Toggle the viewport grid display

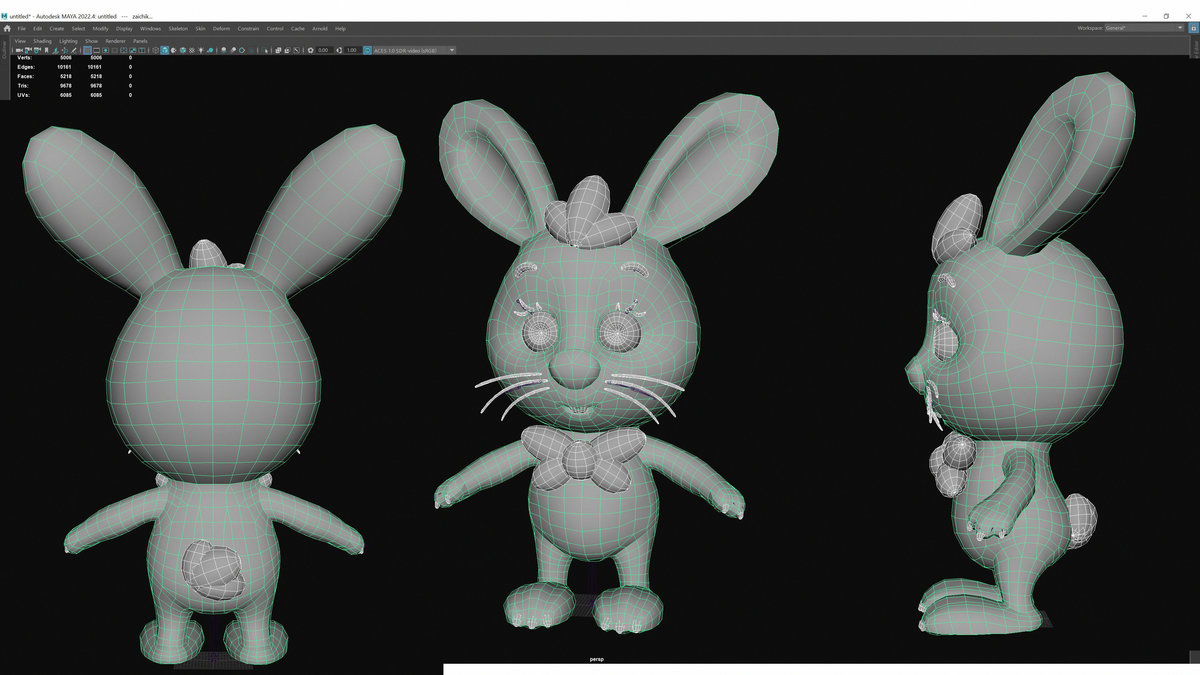click(x=86, y=48)
